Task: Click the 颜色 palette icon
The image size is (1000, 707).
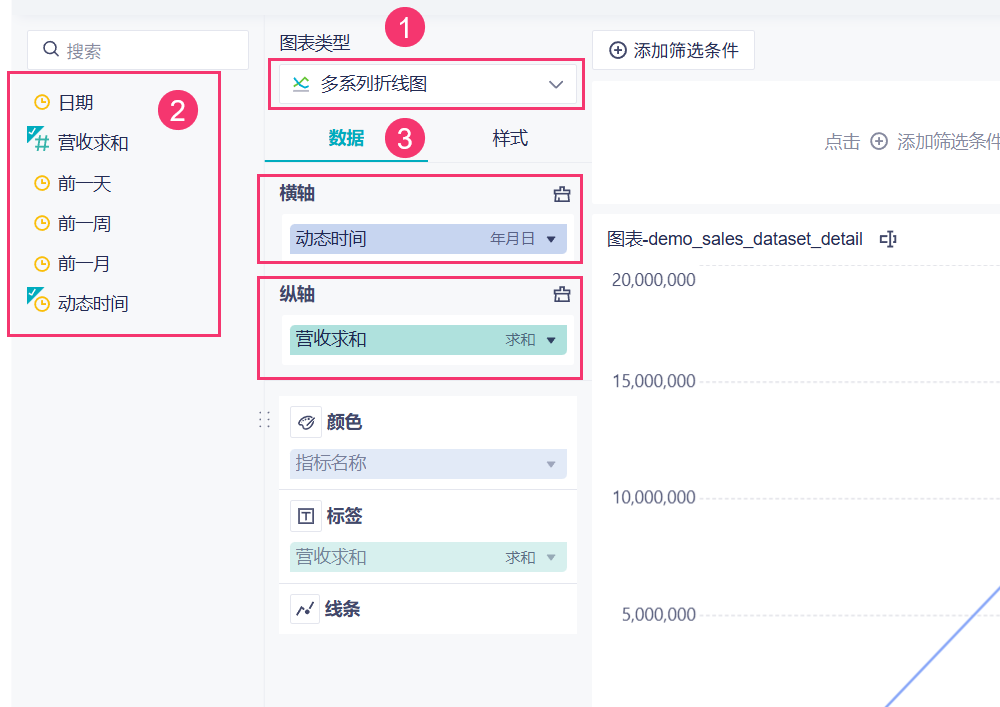Action: [306, 422]
